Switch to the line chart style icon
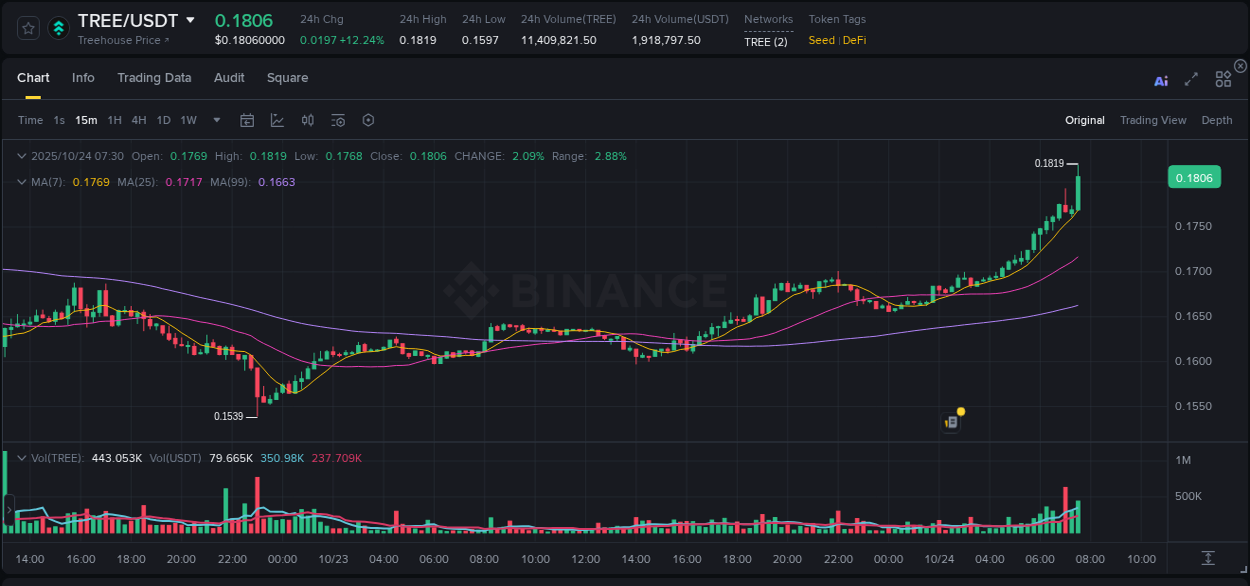The image size is (1250, 586). (277, 119)
